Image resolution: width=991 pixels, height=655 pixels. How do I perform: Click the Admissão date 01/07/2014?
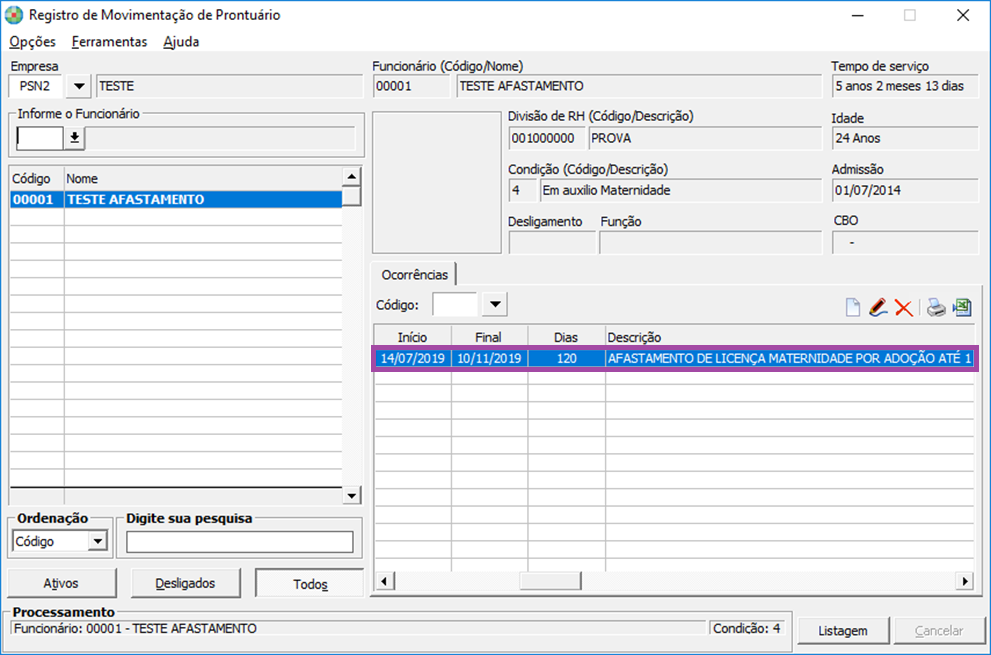coord(905,190)
